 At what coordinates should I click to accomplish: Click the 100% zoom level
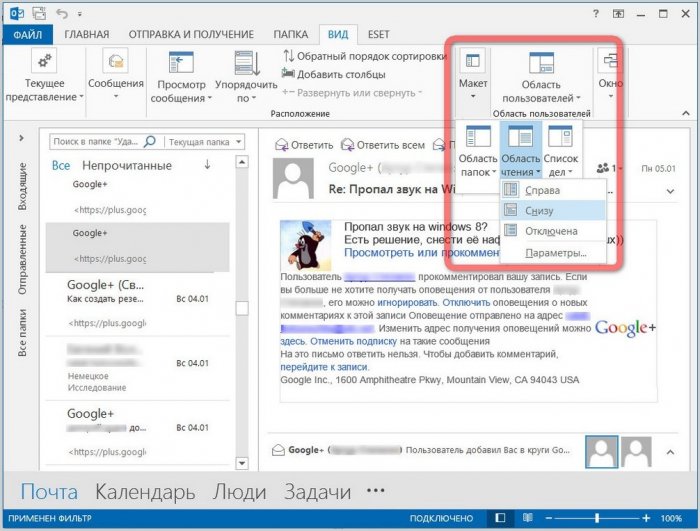(x=671, y=518)
